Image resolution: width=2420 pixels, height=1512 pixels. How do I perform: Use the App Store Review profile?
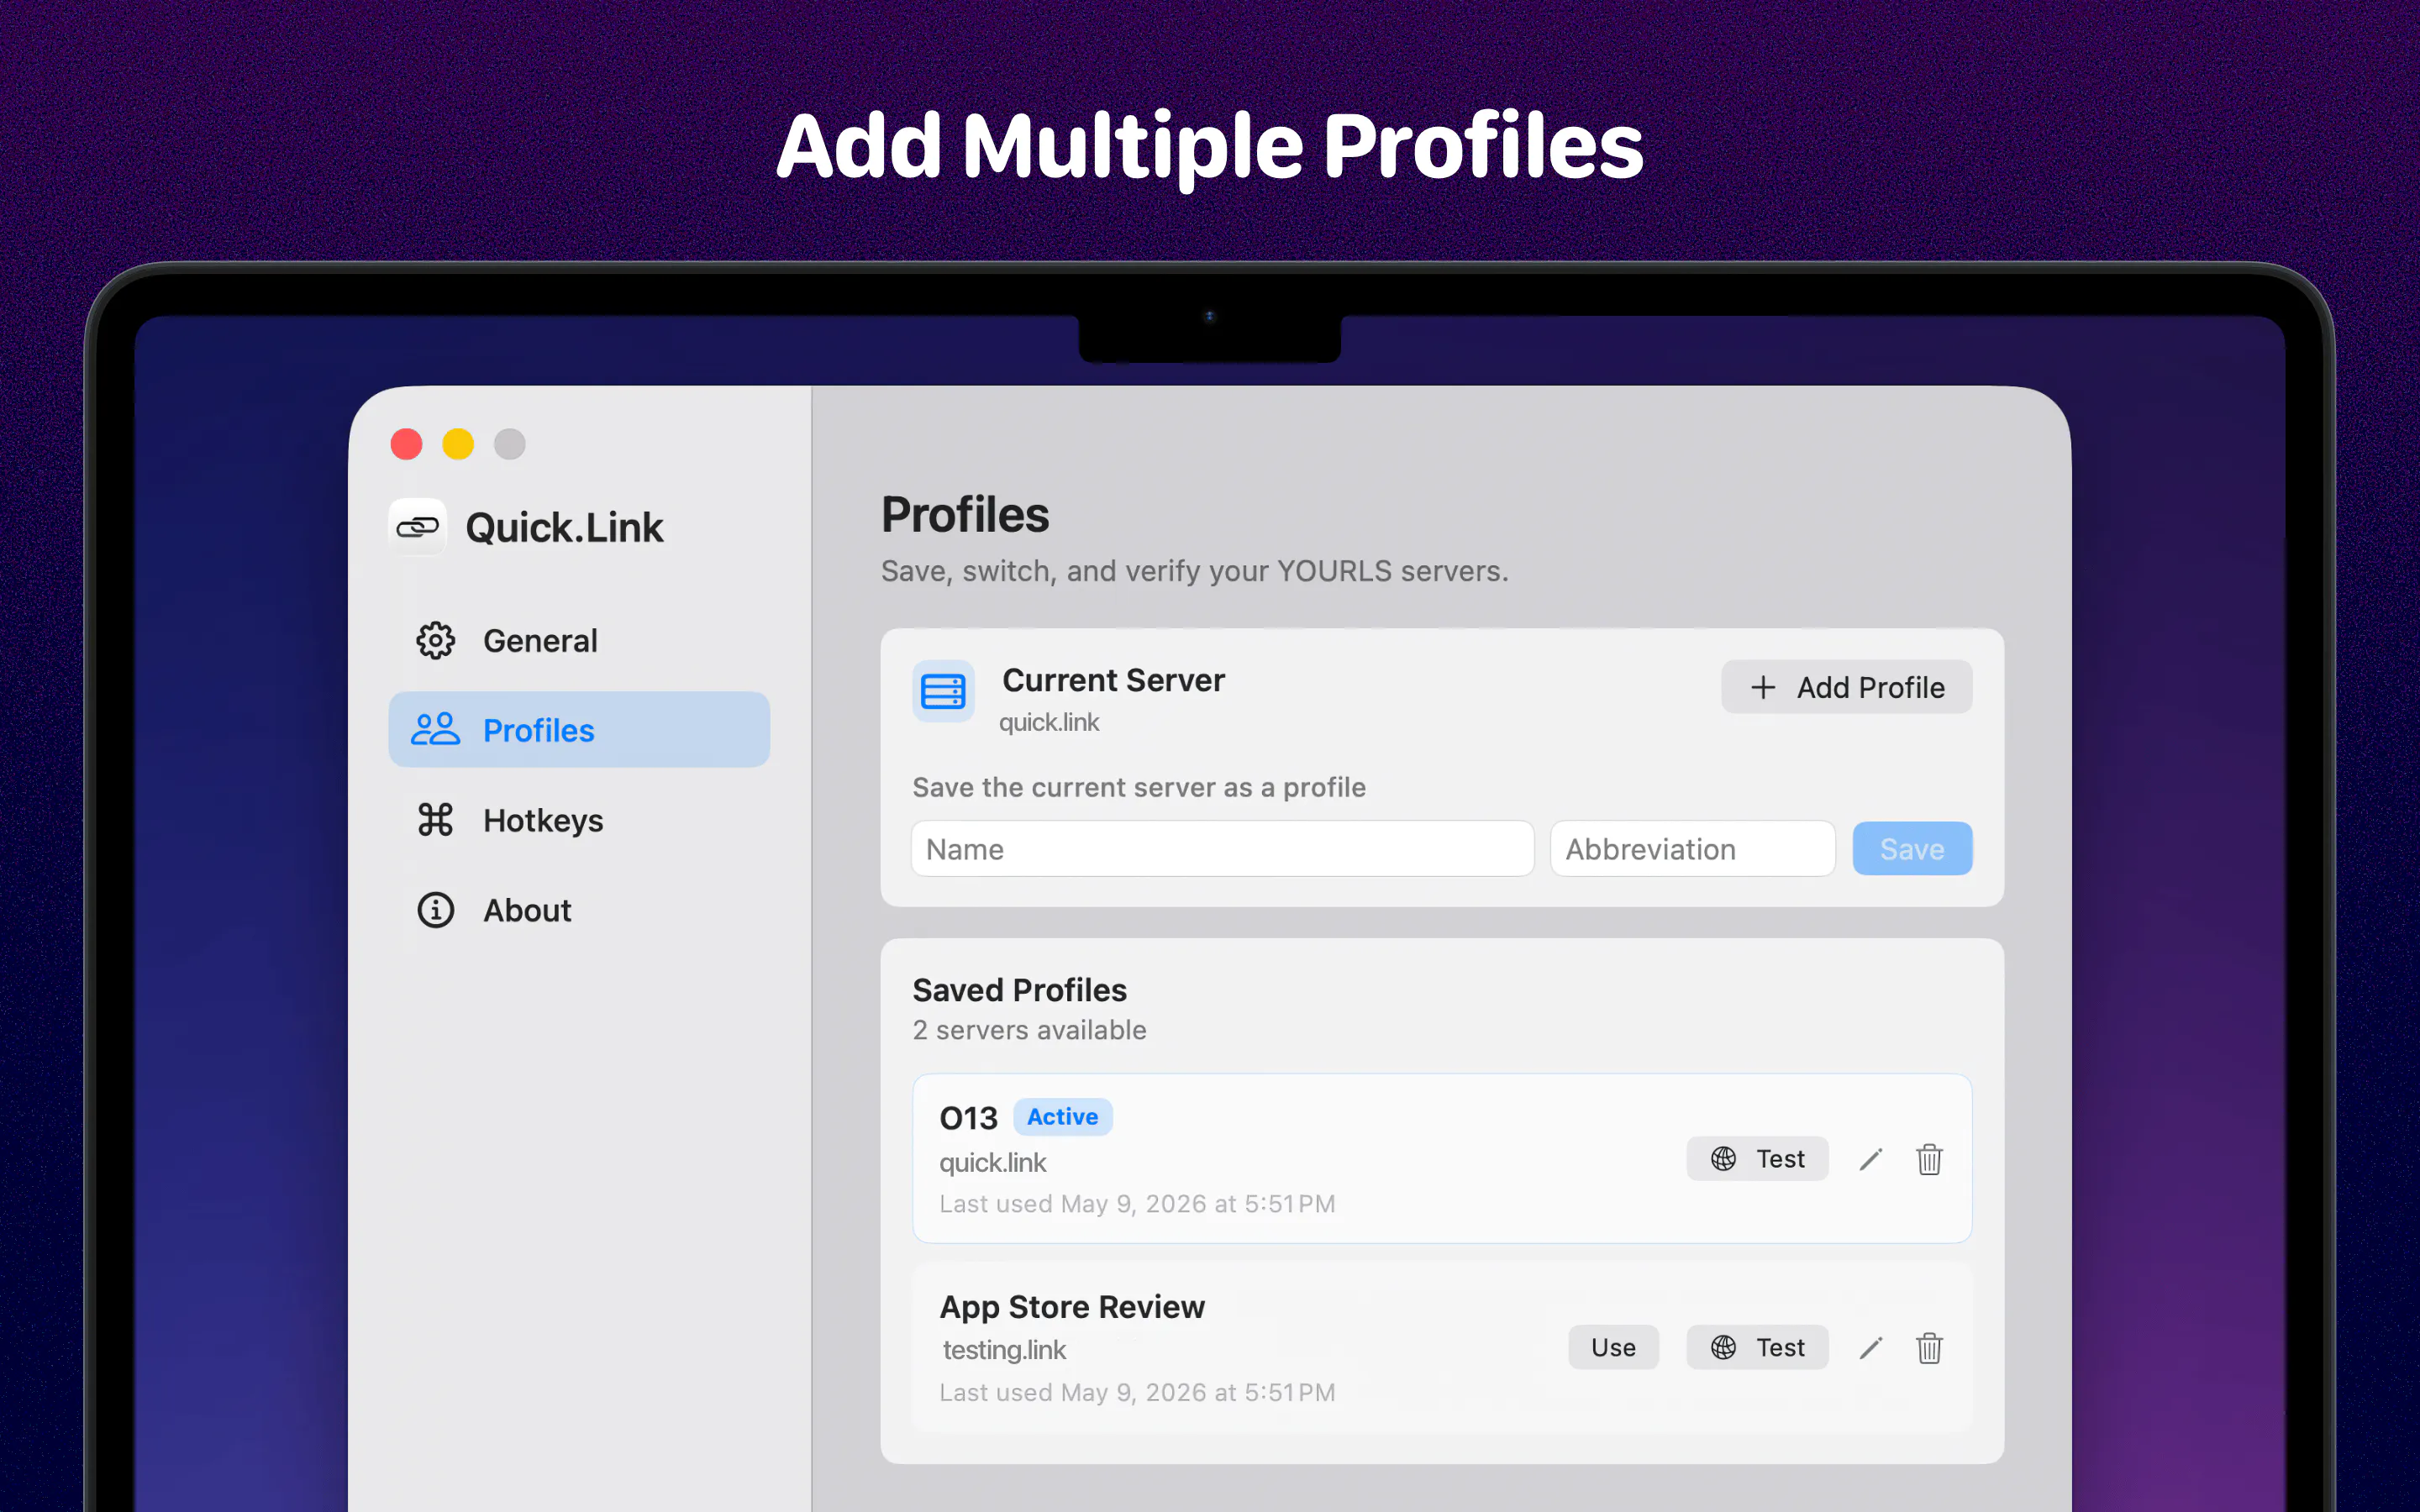click(1613, 1348)
